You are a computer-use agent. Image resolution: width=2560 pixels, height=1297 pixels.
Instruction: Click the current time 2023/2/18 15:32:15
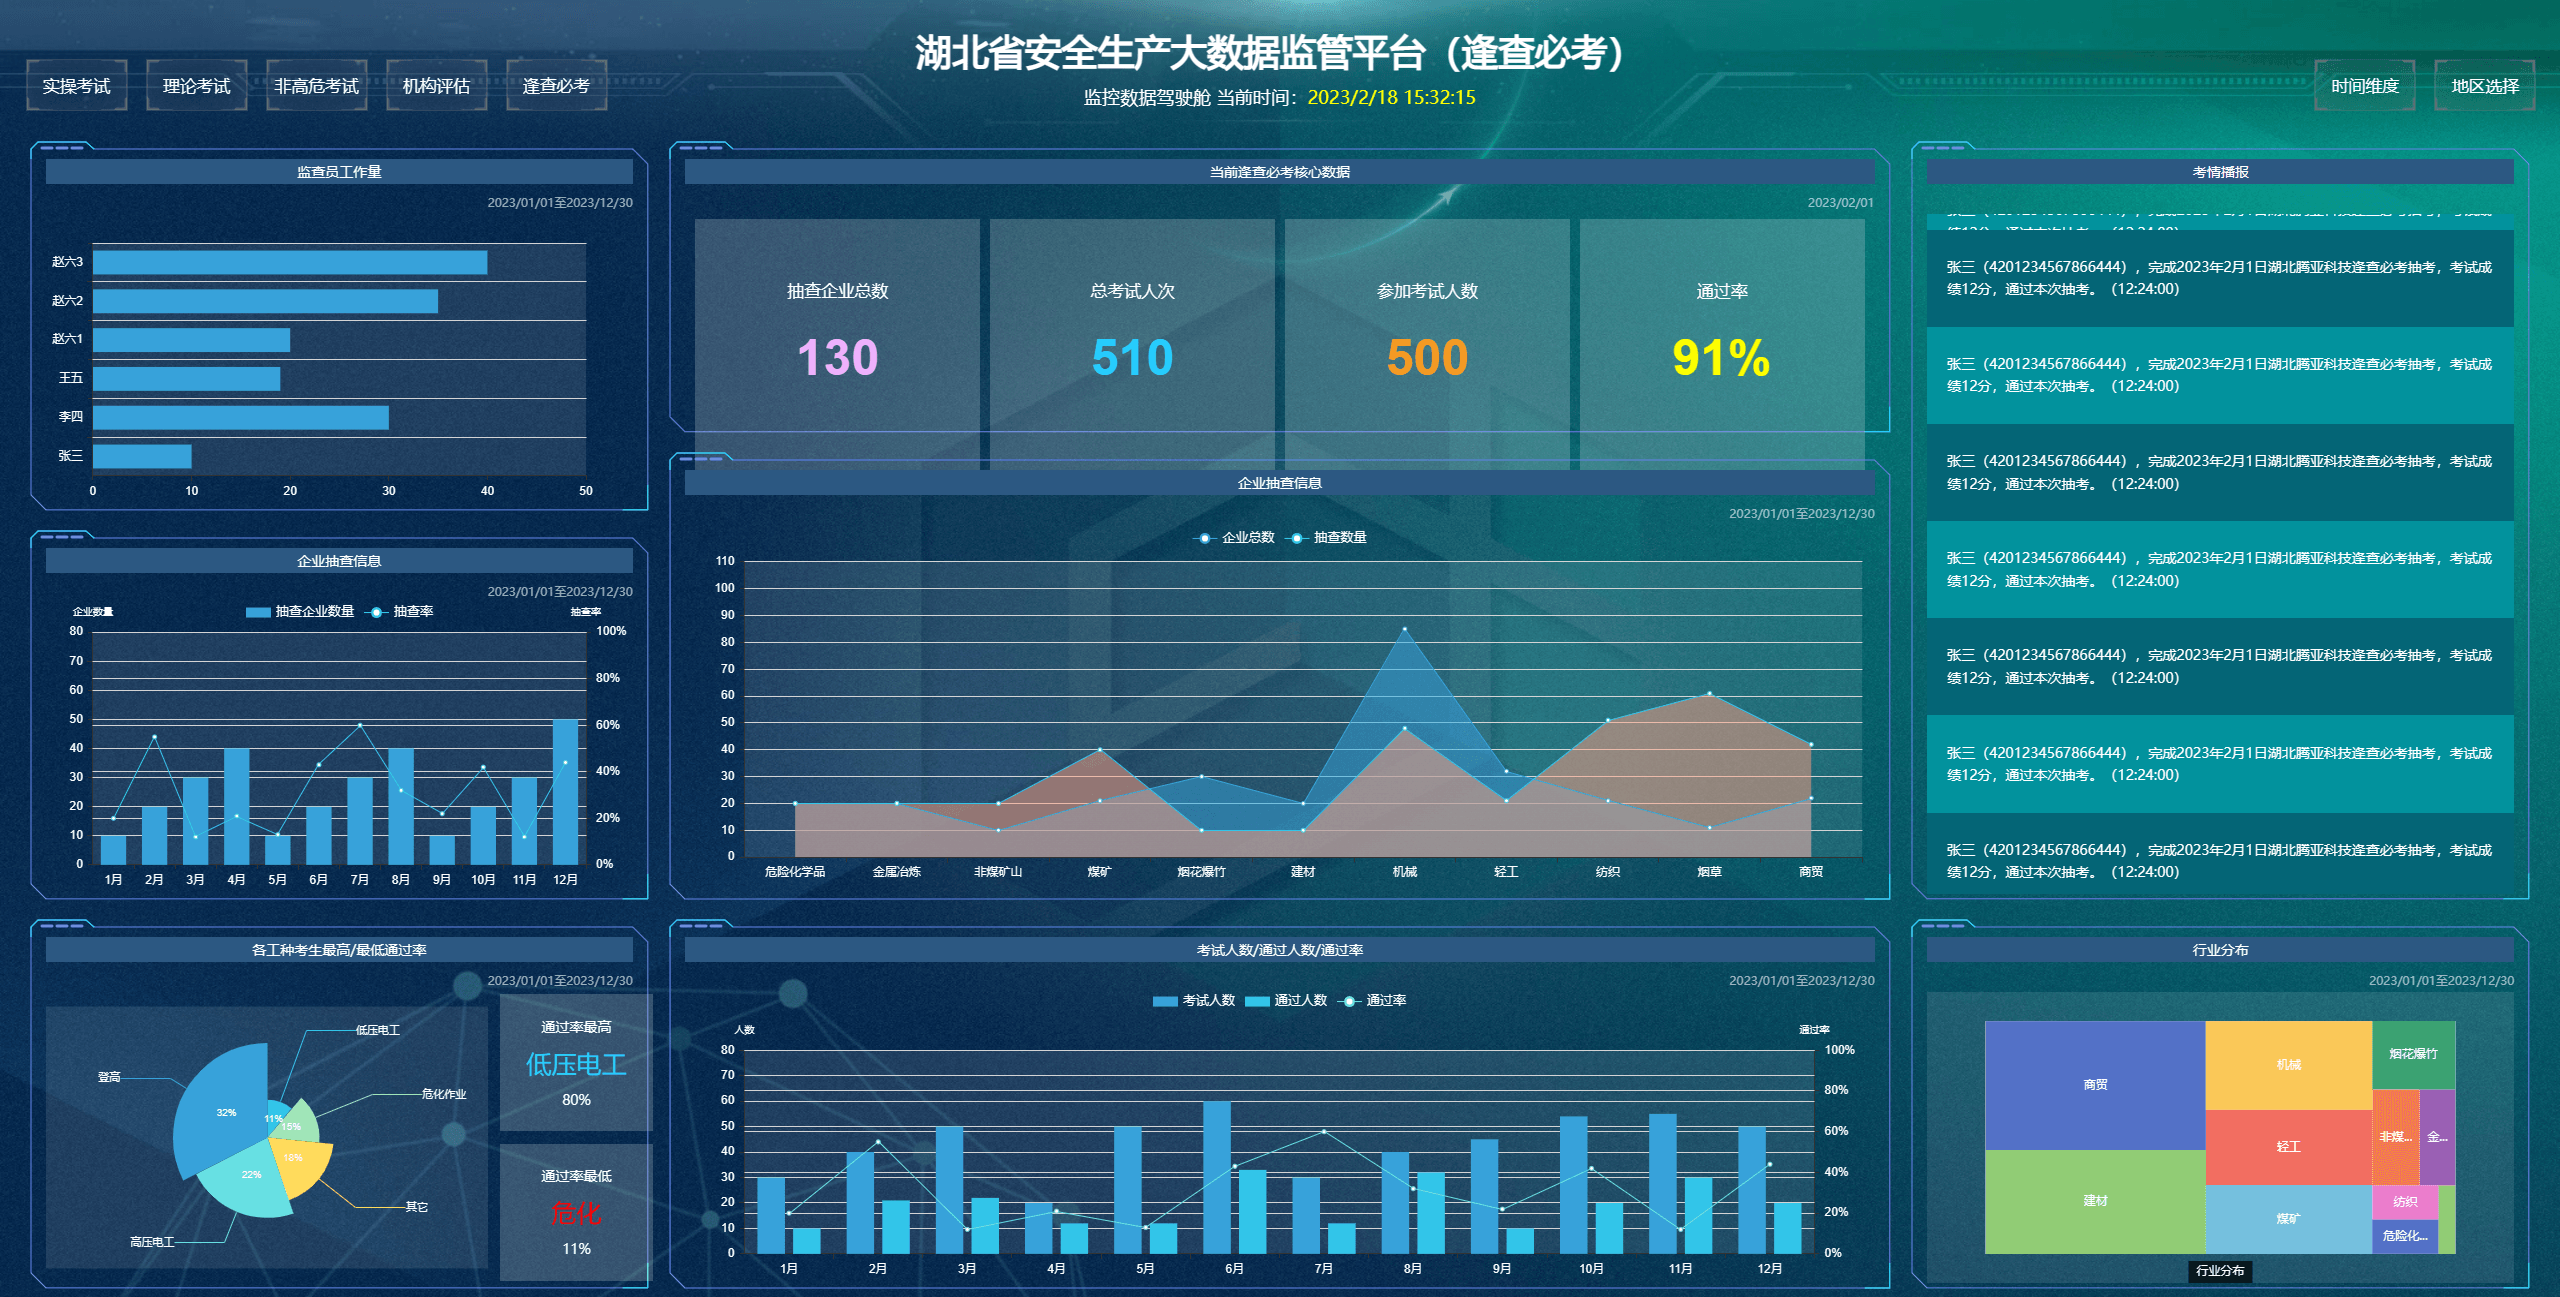(x=1391, y=97)
